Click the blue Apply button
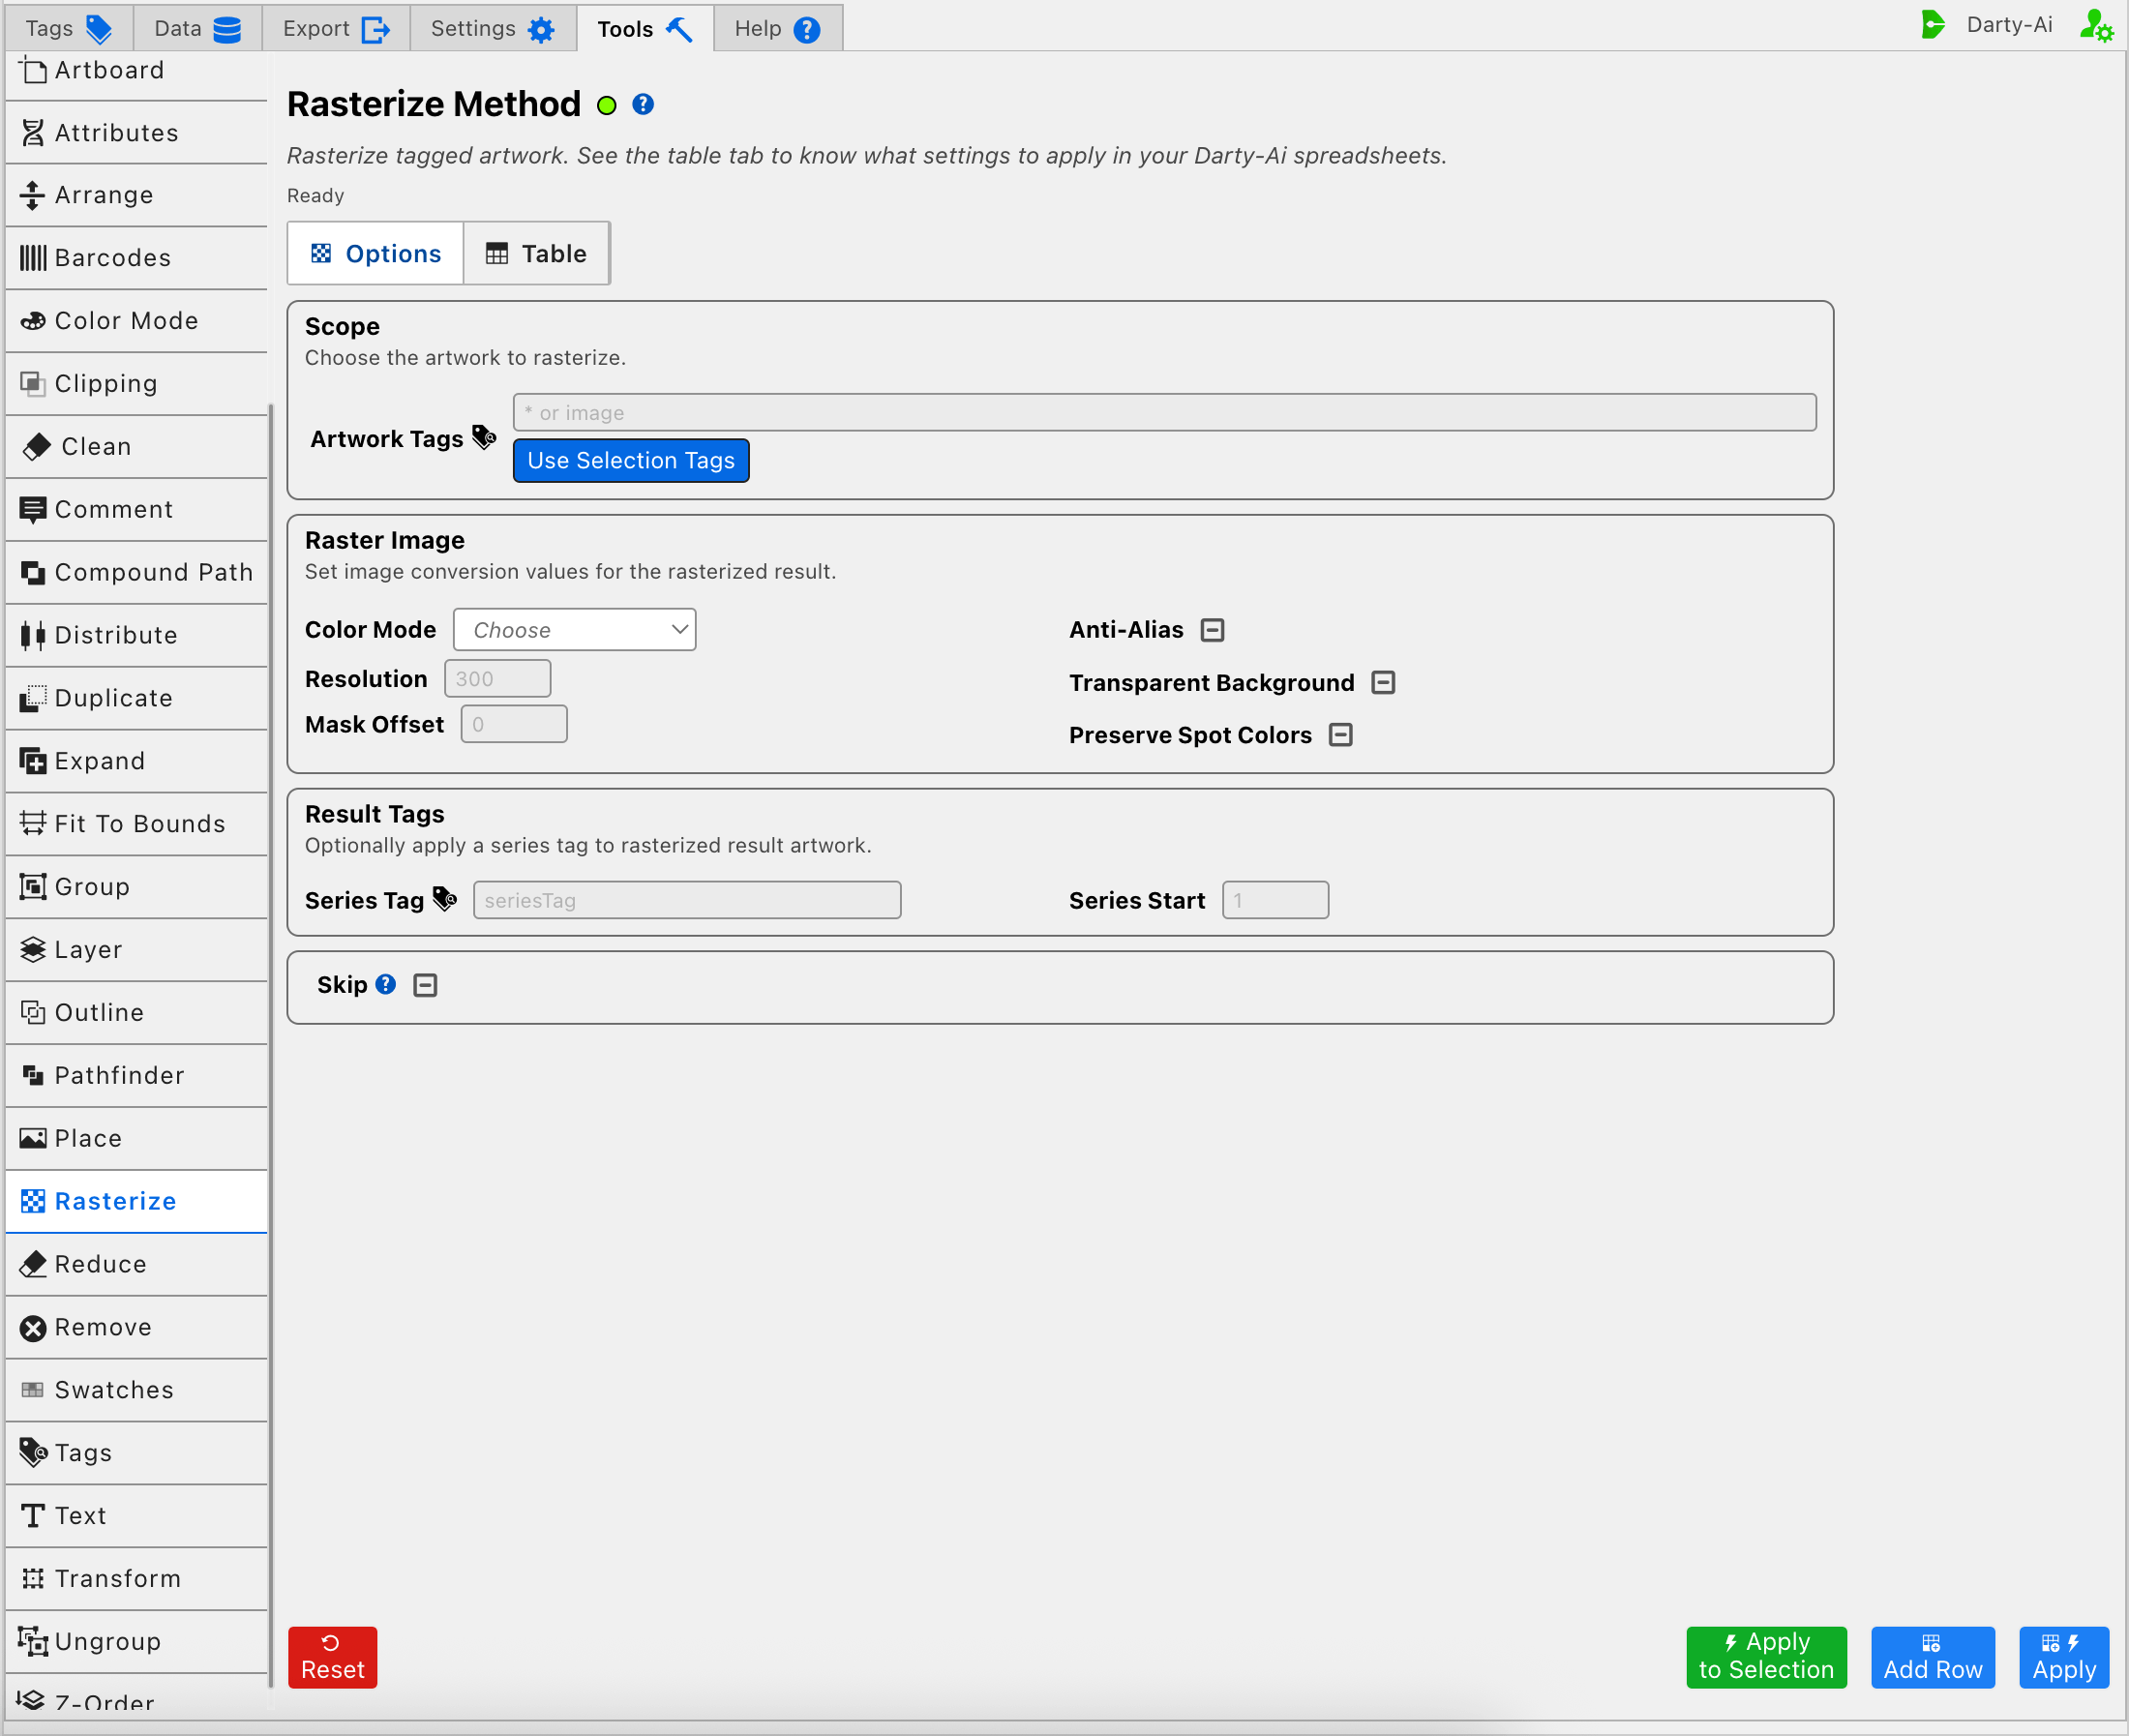This screenshot has height=1736, width=2129. click(2063, 1657)
